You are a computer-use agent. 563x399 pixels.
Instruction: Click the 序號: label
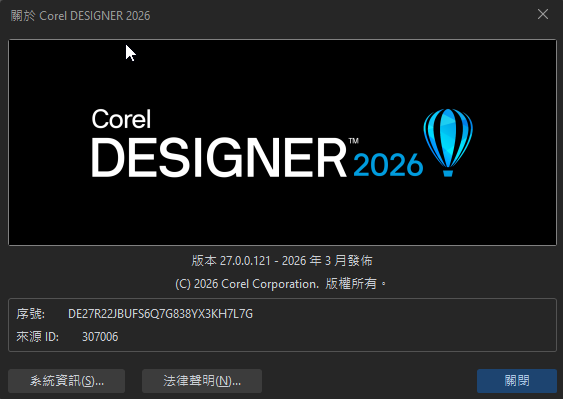(x=31, y=314)
